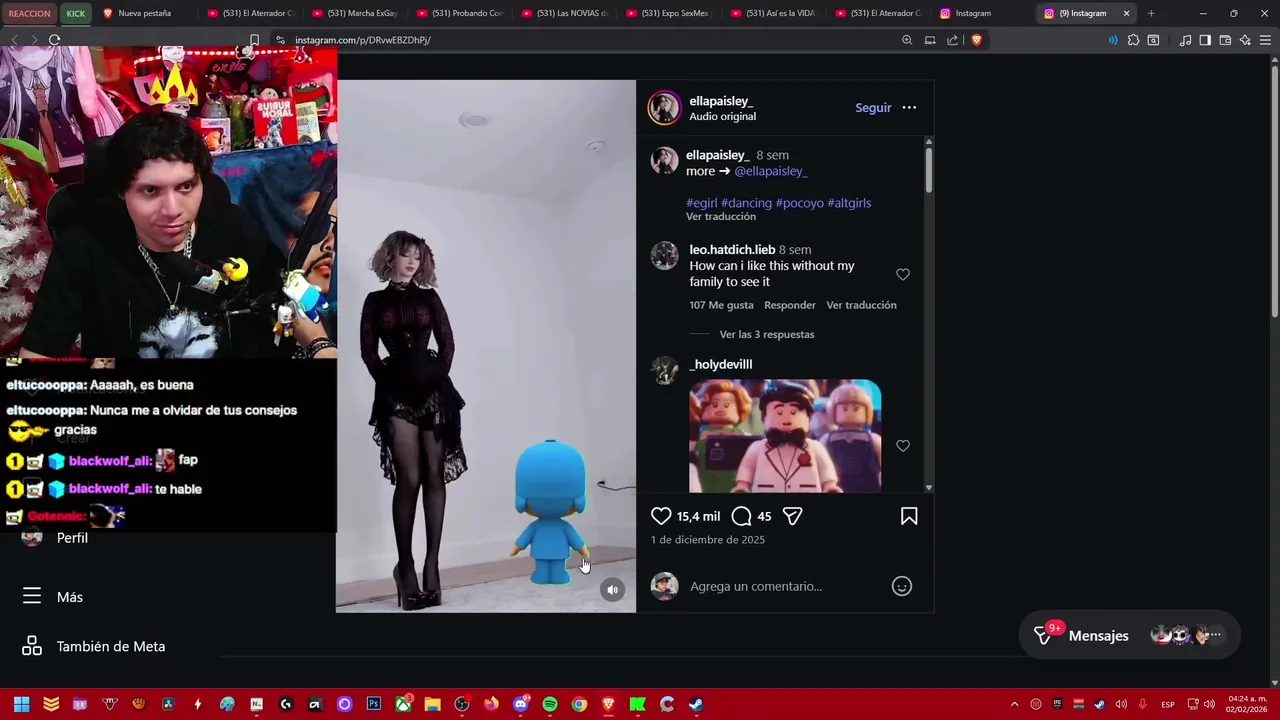1280x720 pixels.
Task: Open Perfil in Instagram sidebar
Action: pos(55,538)
